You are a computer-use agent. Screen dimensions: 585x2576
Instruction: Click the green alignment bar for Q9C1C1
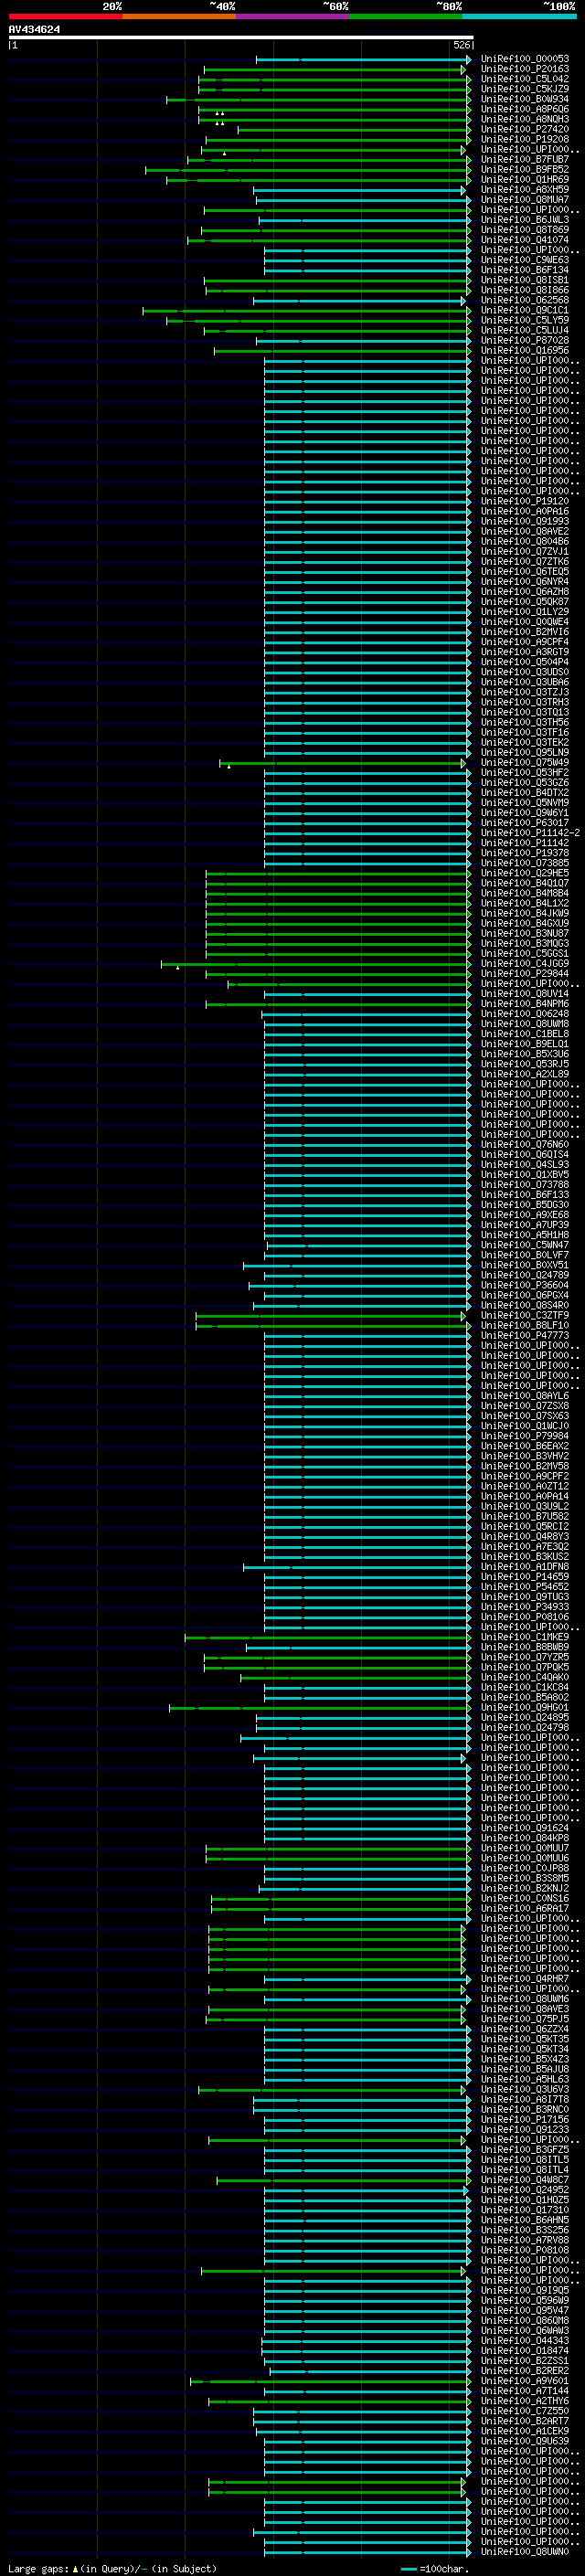coord(307,310)
